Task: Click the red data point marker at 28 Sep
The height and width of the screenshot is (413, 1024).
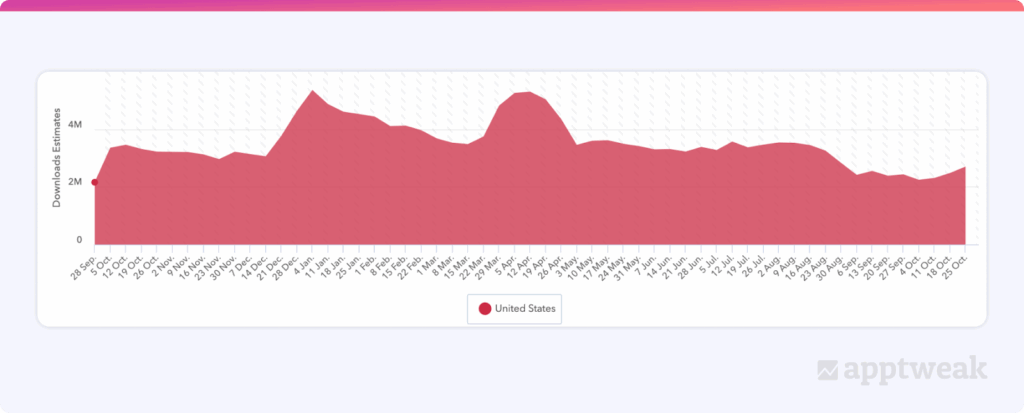Action: pyautogui.click(x=95, y=182)
